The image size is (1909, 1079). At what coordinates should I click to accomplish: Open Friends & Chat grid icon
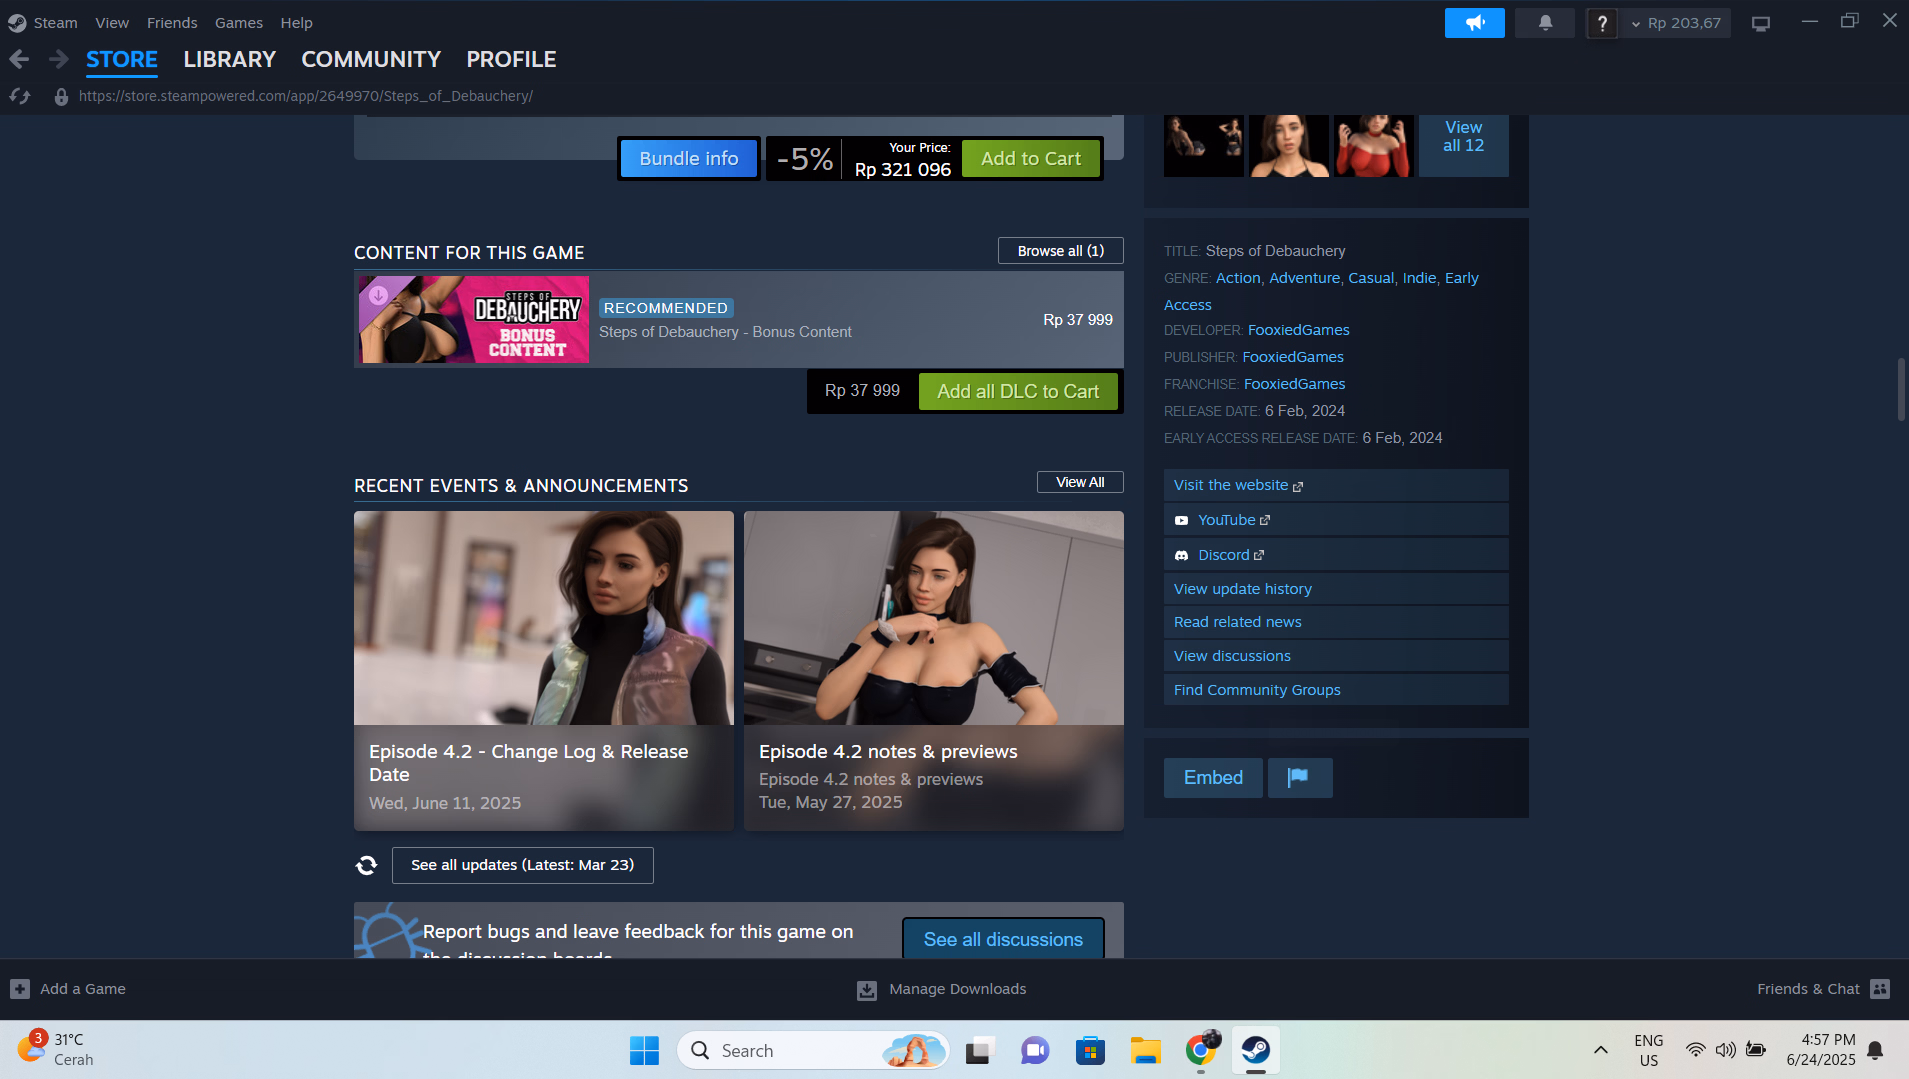[1880, 988]
